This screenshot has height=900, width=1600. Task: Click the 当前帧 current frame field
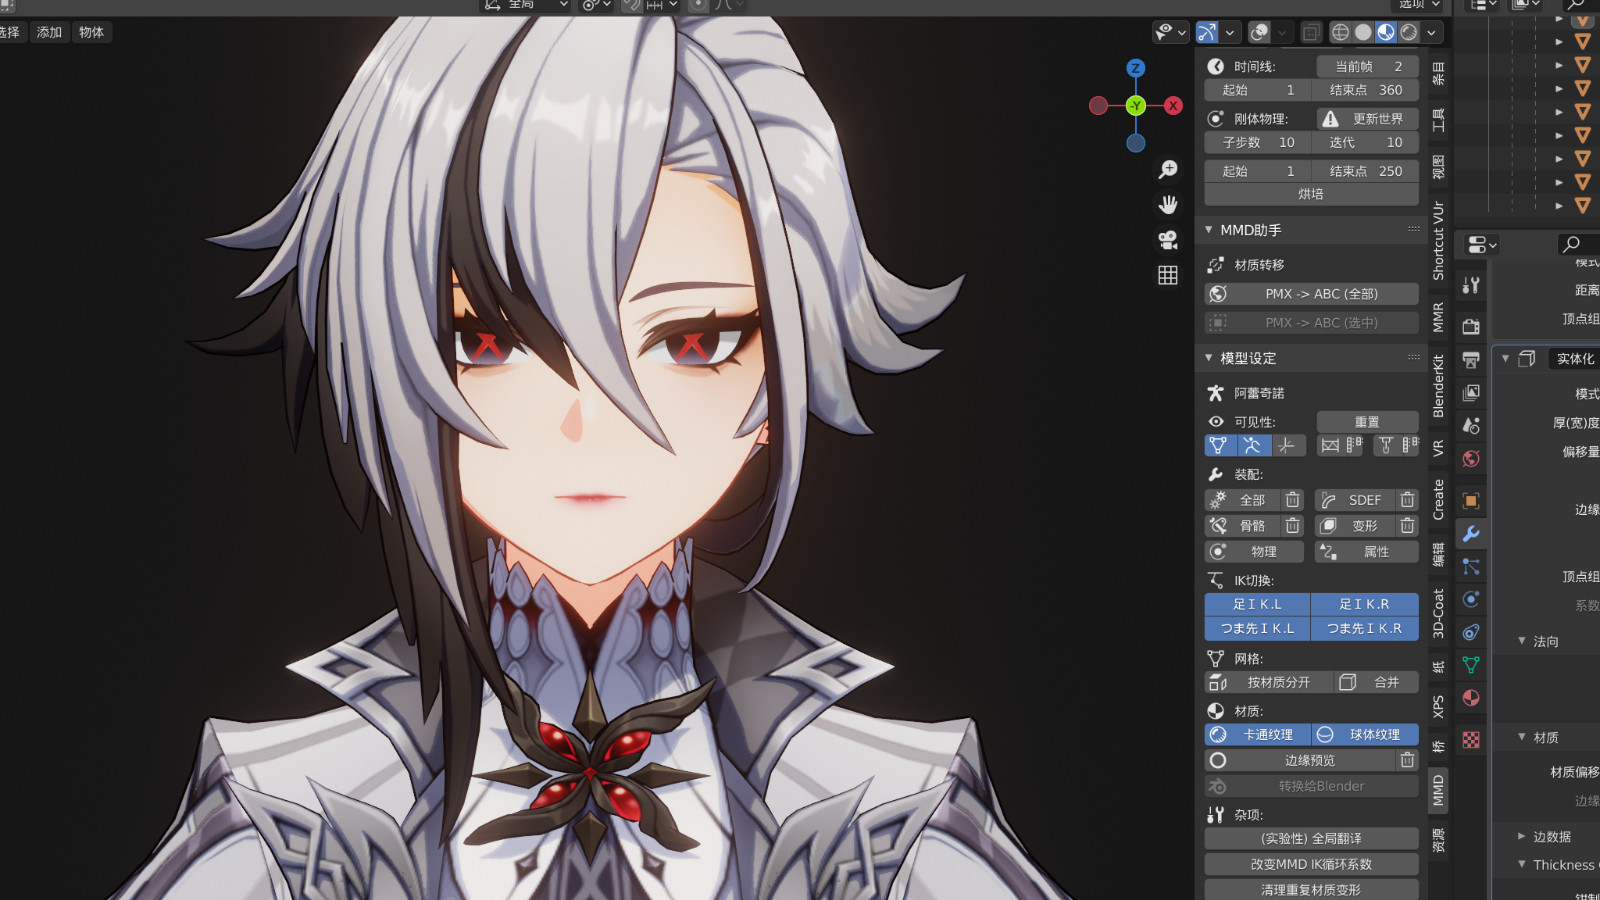click(x=1367, y=66)
